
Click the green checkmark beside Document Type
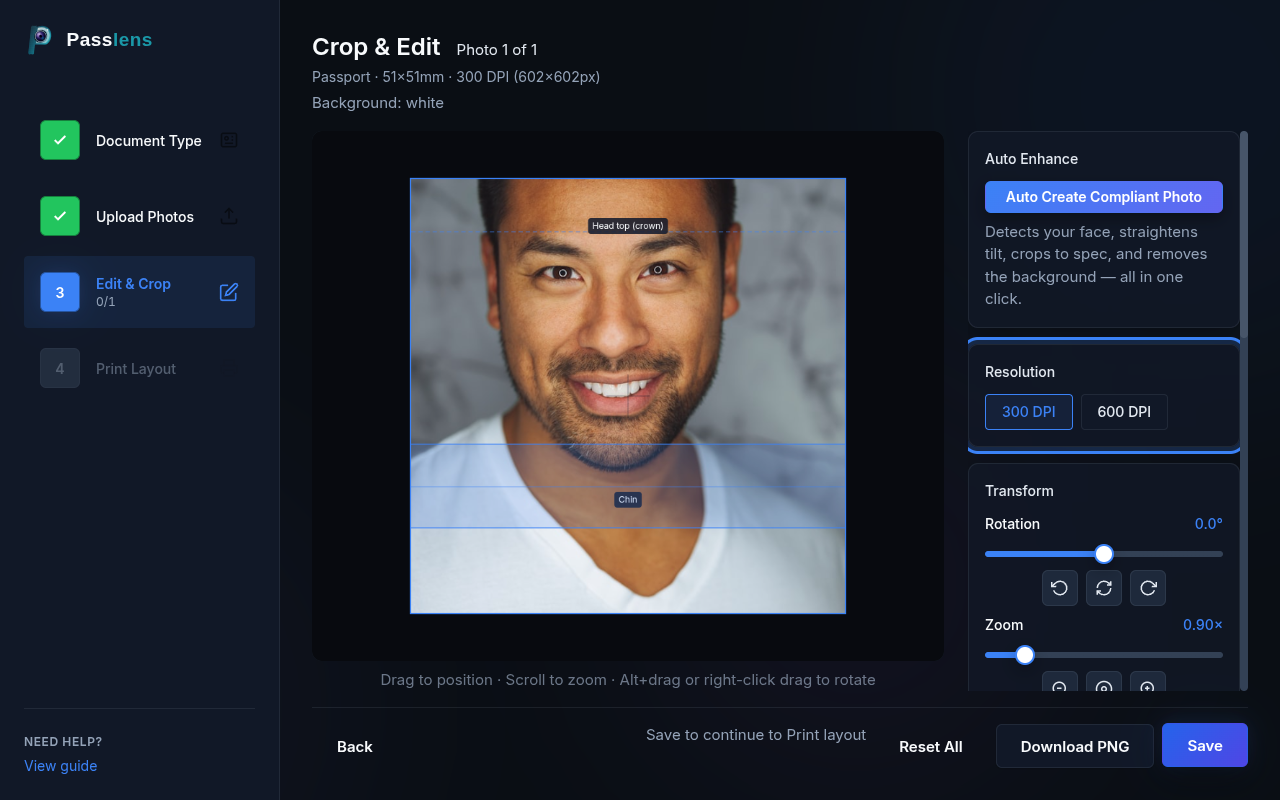[x=60, y=140]
